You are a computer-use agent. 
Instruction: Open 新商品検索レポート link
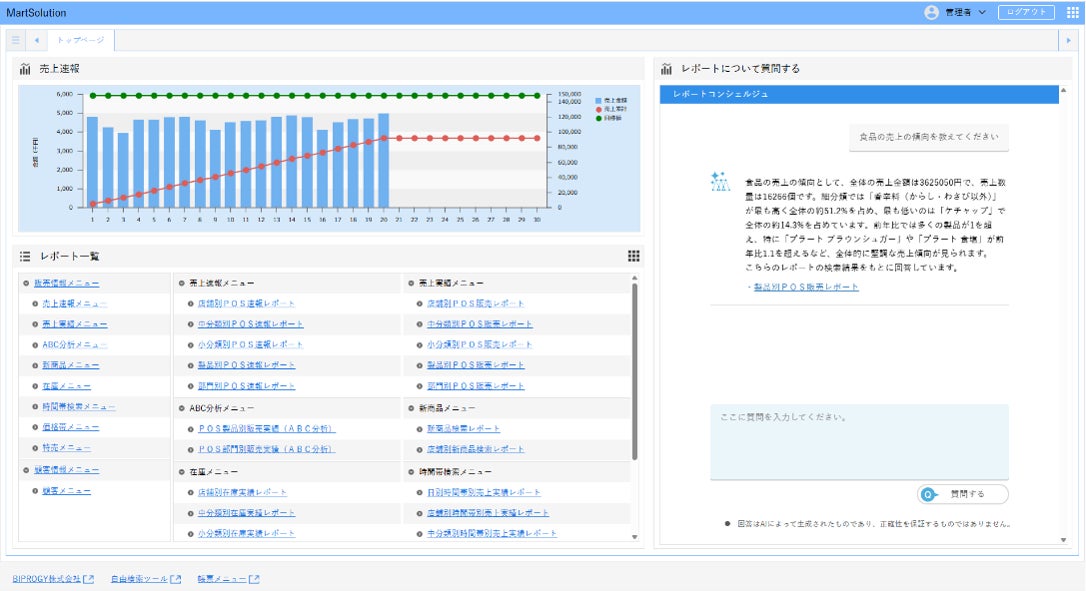click(x=463, y=429)
